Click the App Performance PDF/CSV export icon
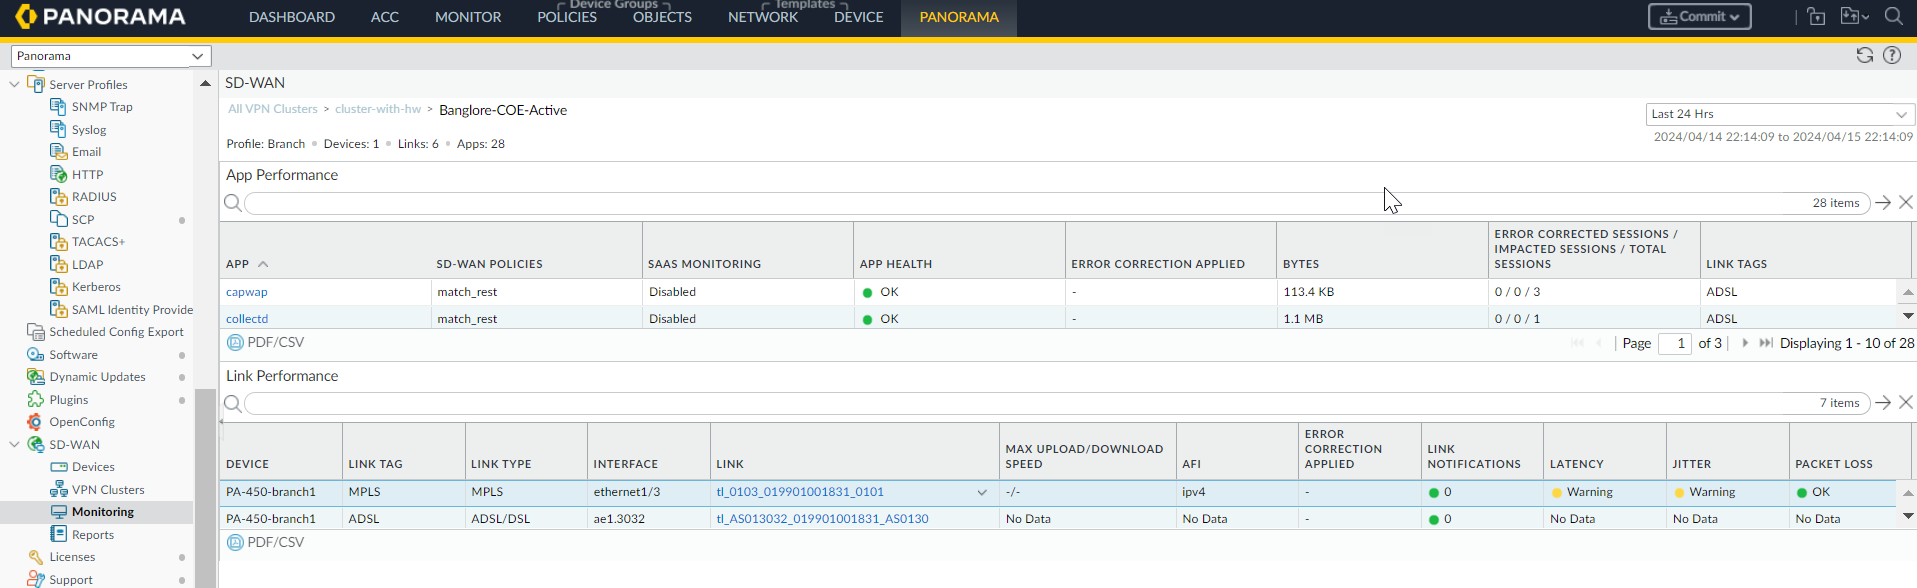The height and width of the screenshot is (588, 1917). pos(235,342)
